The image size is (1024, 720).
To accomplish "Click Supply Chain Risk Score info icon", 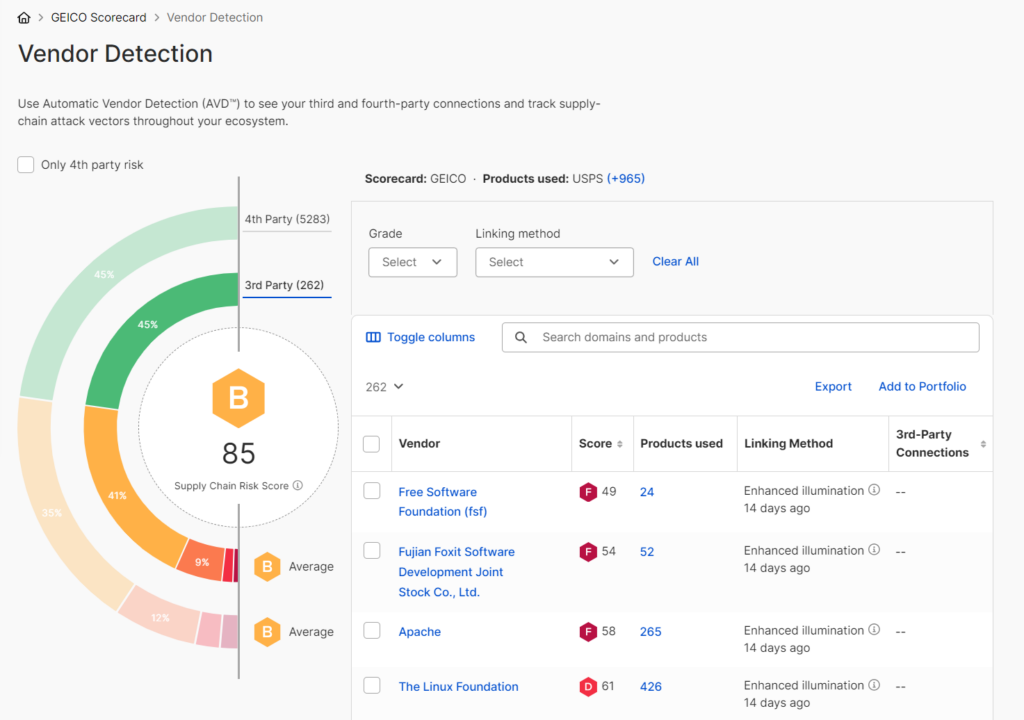I will tap(298, 485).
